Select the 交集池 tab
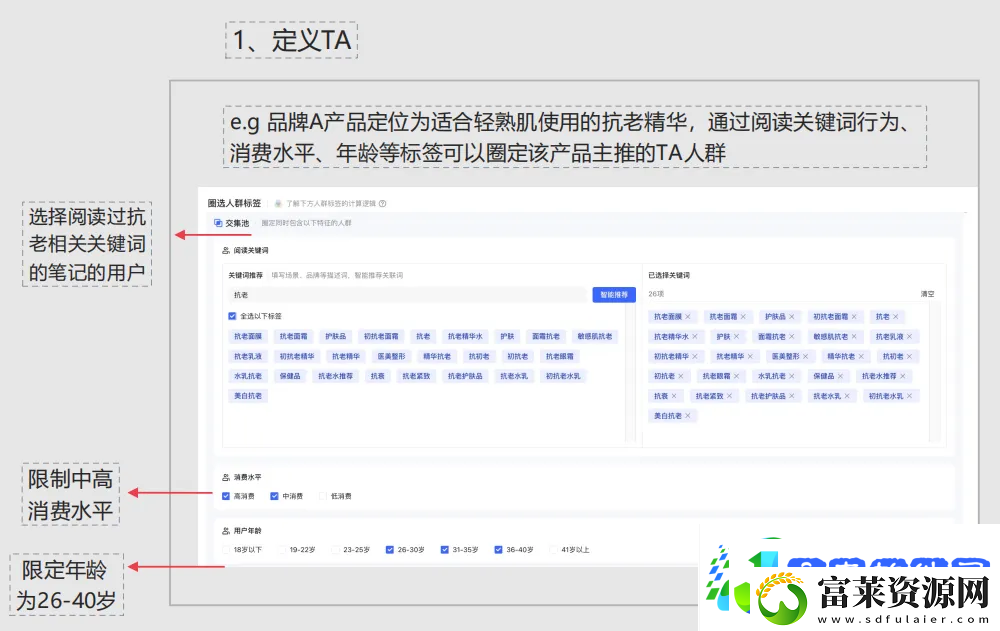This screenshot has width=1000, height=631. pos(232,223)
